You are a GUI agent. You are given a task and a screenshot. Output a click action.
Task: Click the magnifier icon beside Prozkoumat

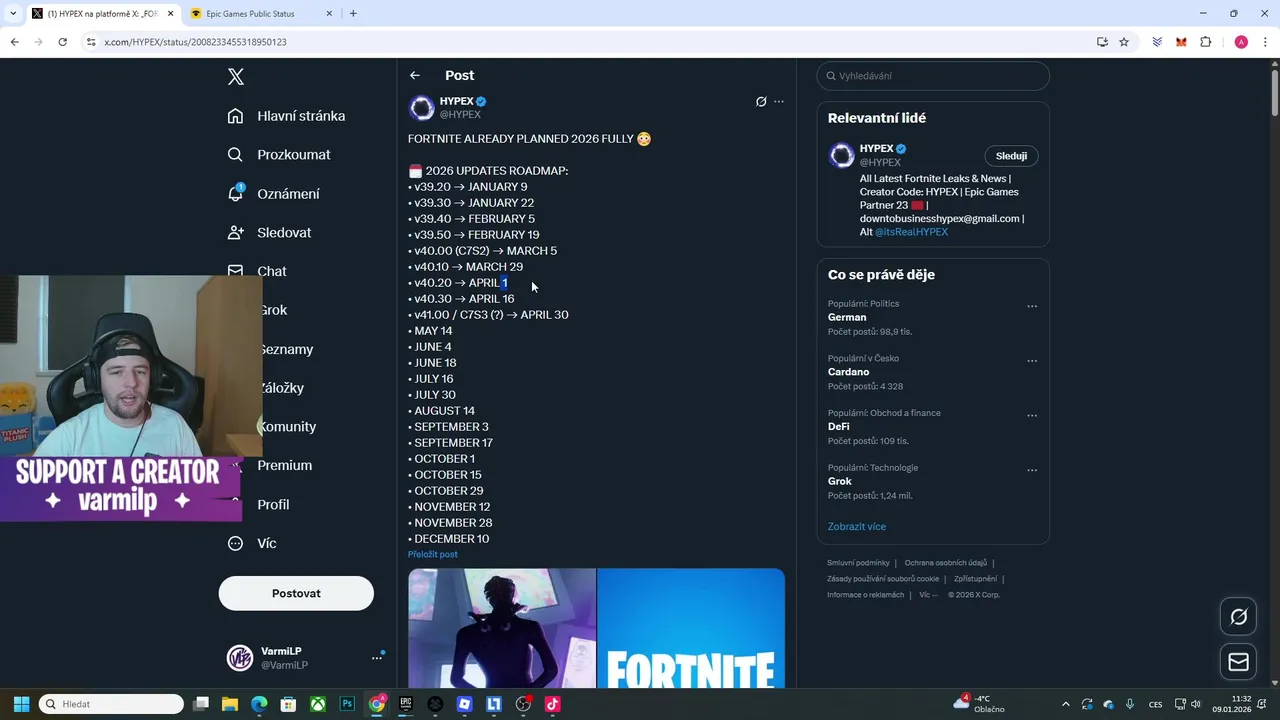coord(235,155)
